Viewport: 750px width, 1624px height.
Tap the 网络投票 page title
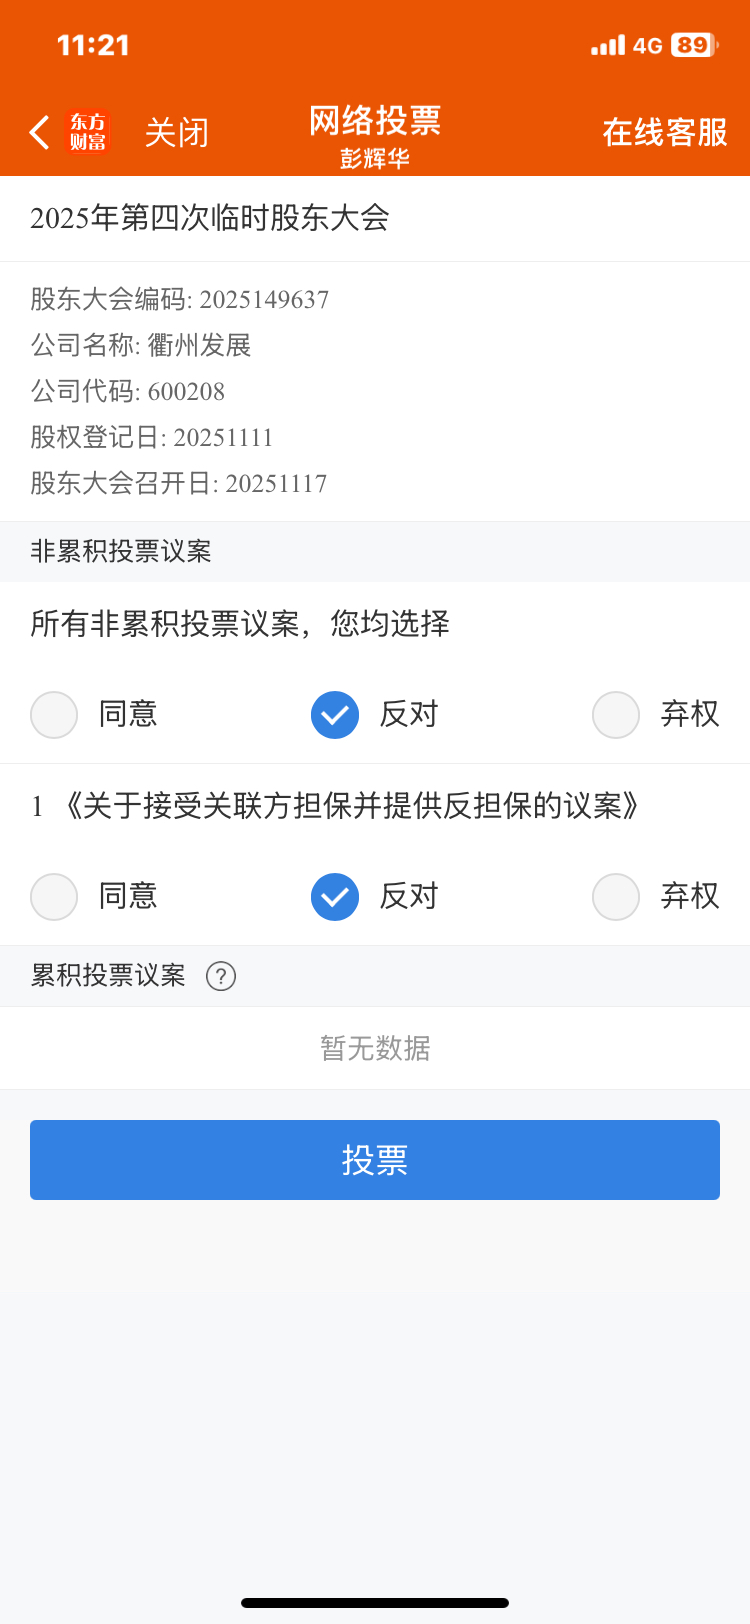point(375,121)
